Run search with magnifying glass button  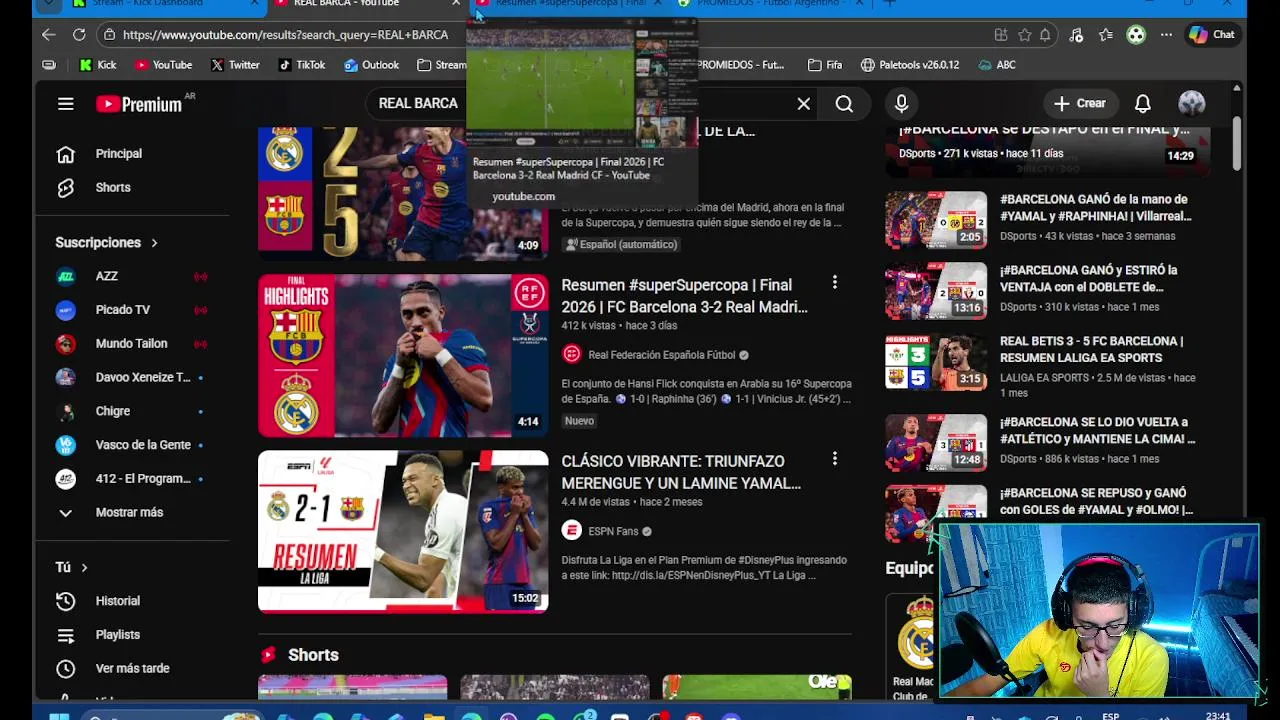coord(844,103)
